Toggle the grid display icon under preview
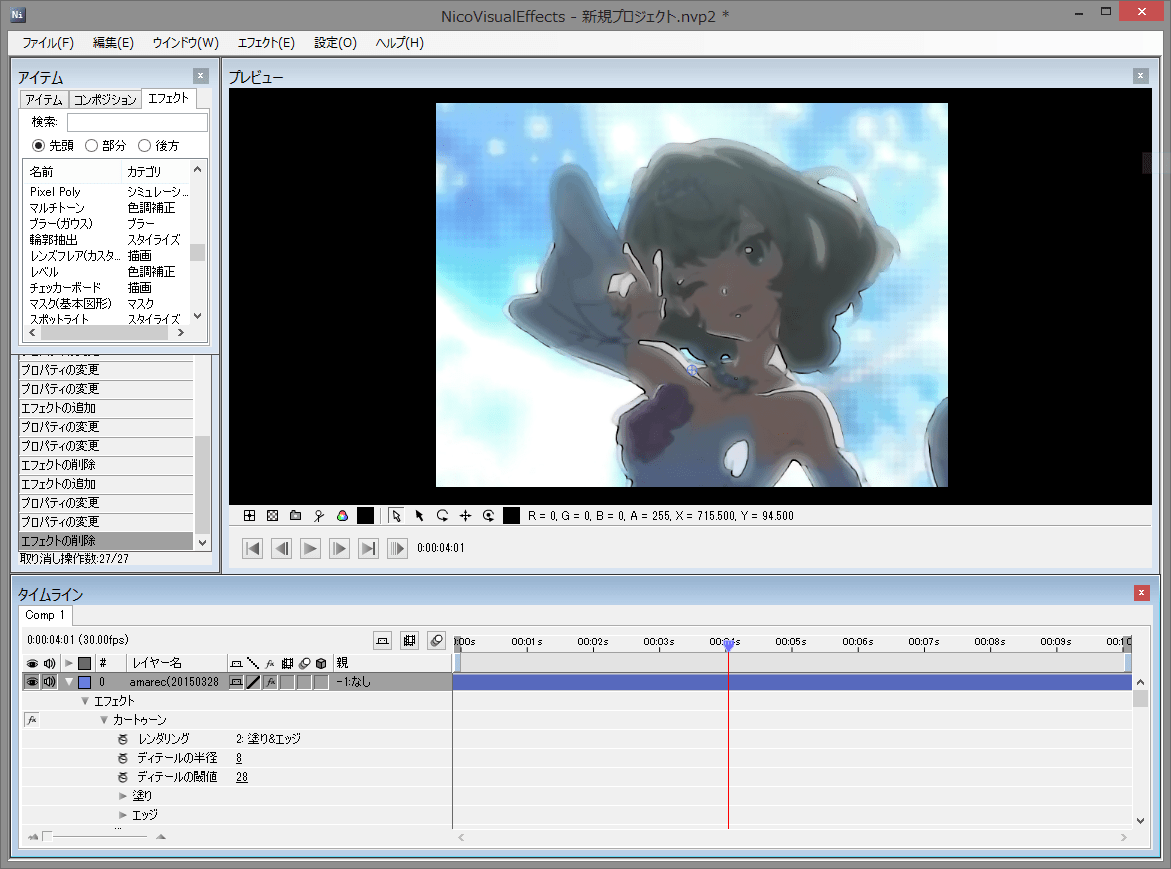Screen dimensions: 1171x869 point(249,516)
